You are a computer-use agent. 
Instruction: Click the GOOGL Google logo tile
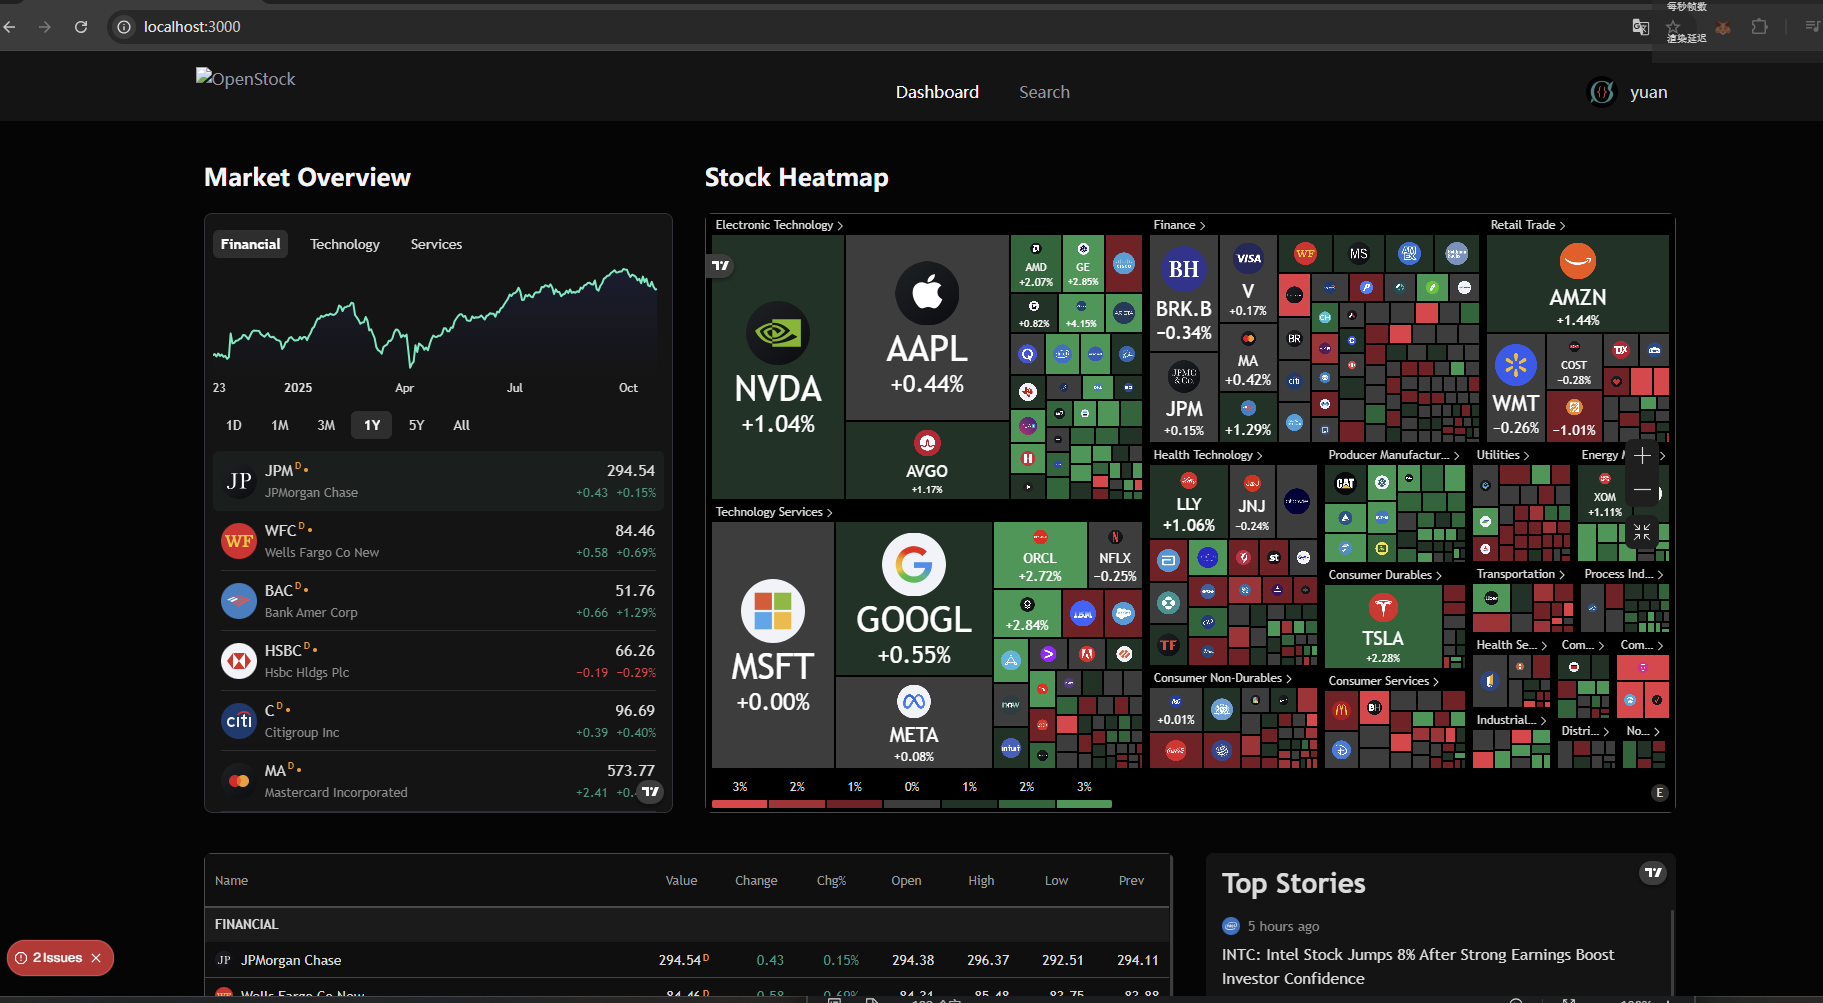(914, 599)
